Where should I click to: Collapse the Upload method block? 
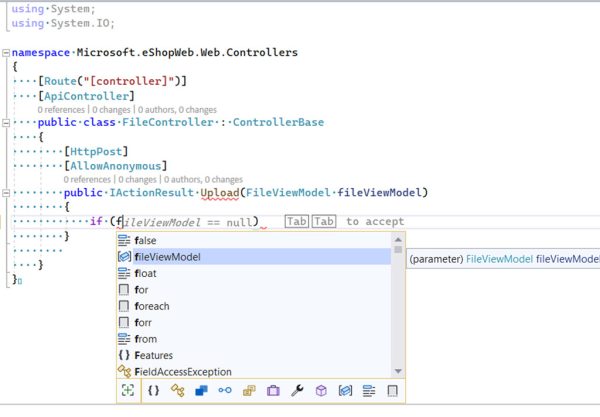(6, 193)
